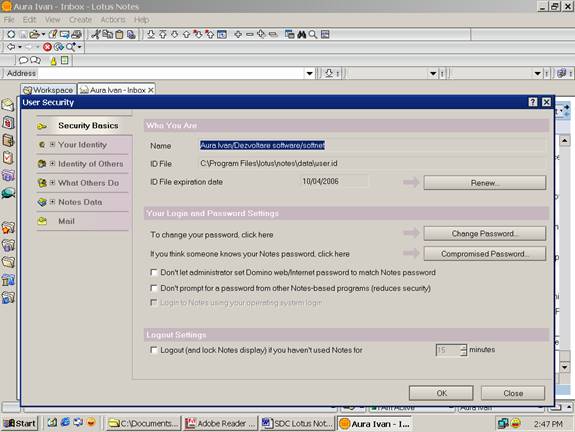This screenshot has height=432, width=575.
Task: Click the clipboard Paste icon in toolbar
Action: click(119, 34)
